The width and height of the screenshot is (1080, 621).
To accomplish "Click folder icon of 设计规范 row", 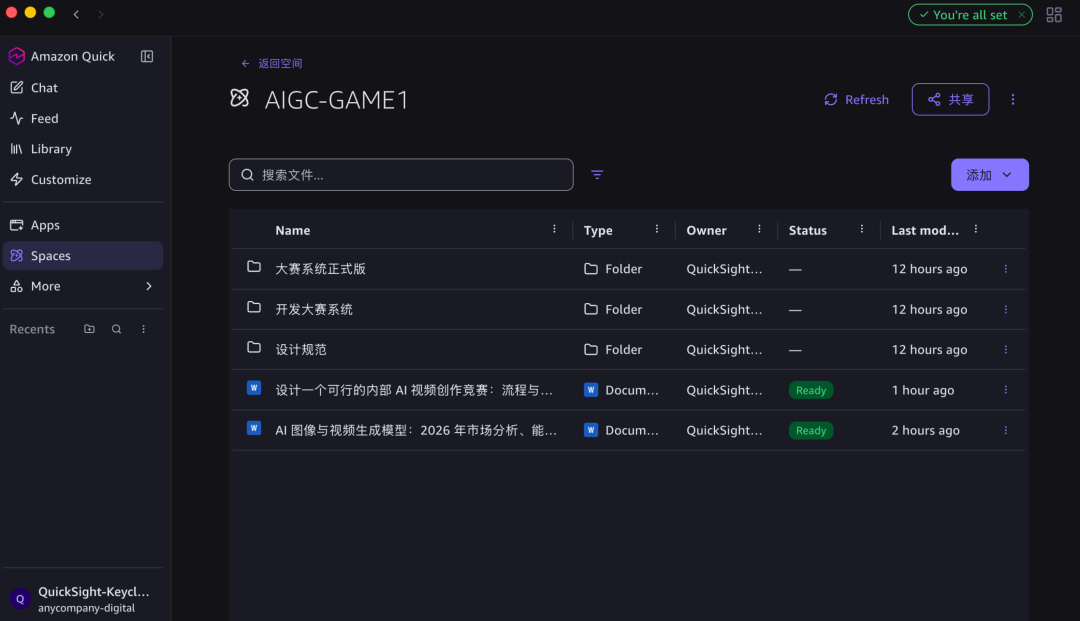I will (253, 348).
